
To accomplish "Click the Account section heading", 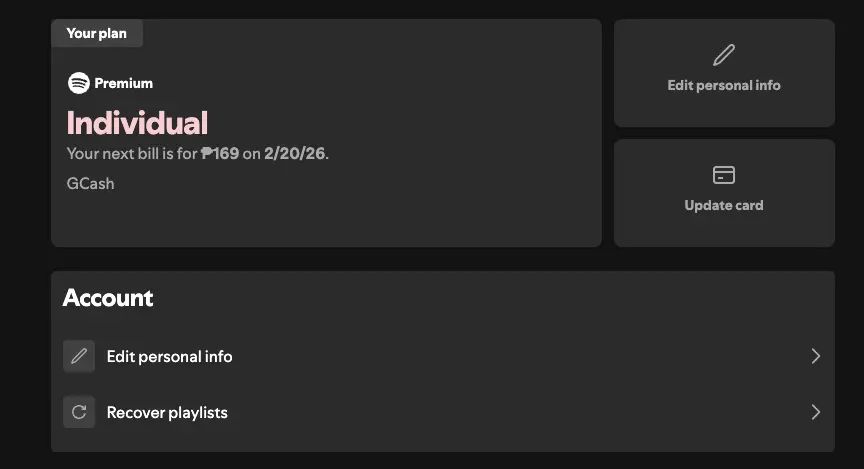I will (108, 298).
